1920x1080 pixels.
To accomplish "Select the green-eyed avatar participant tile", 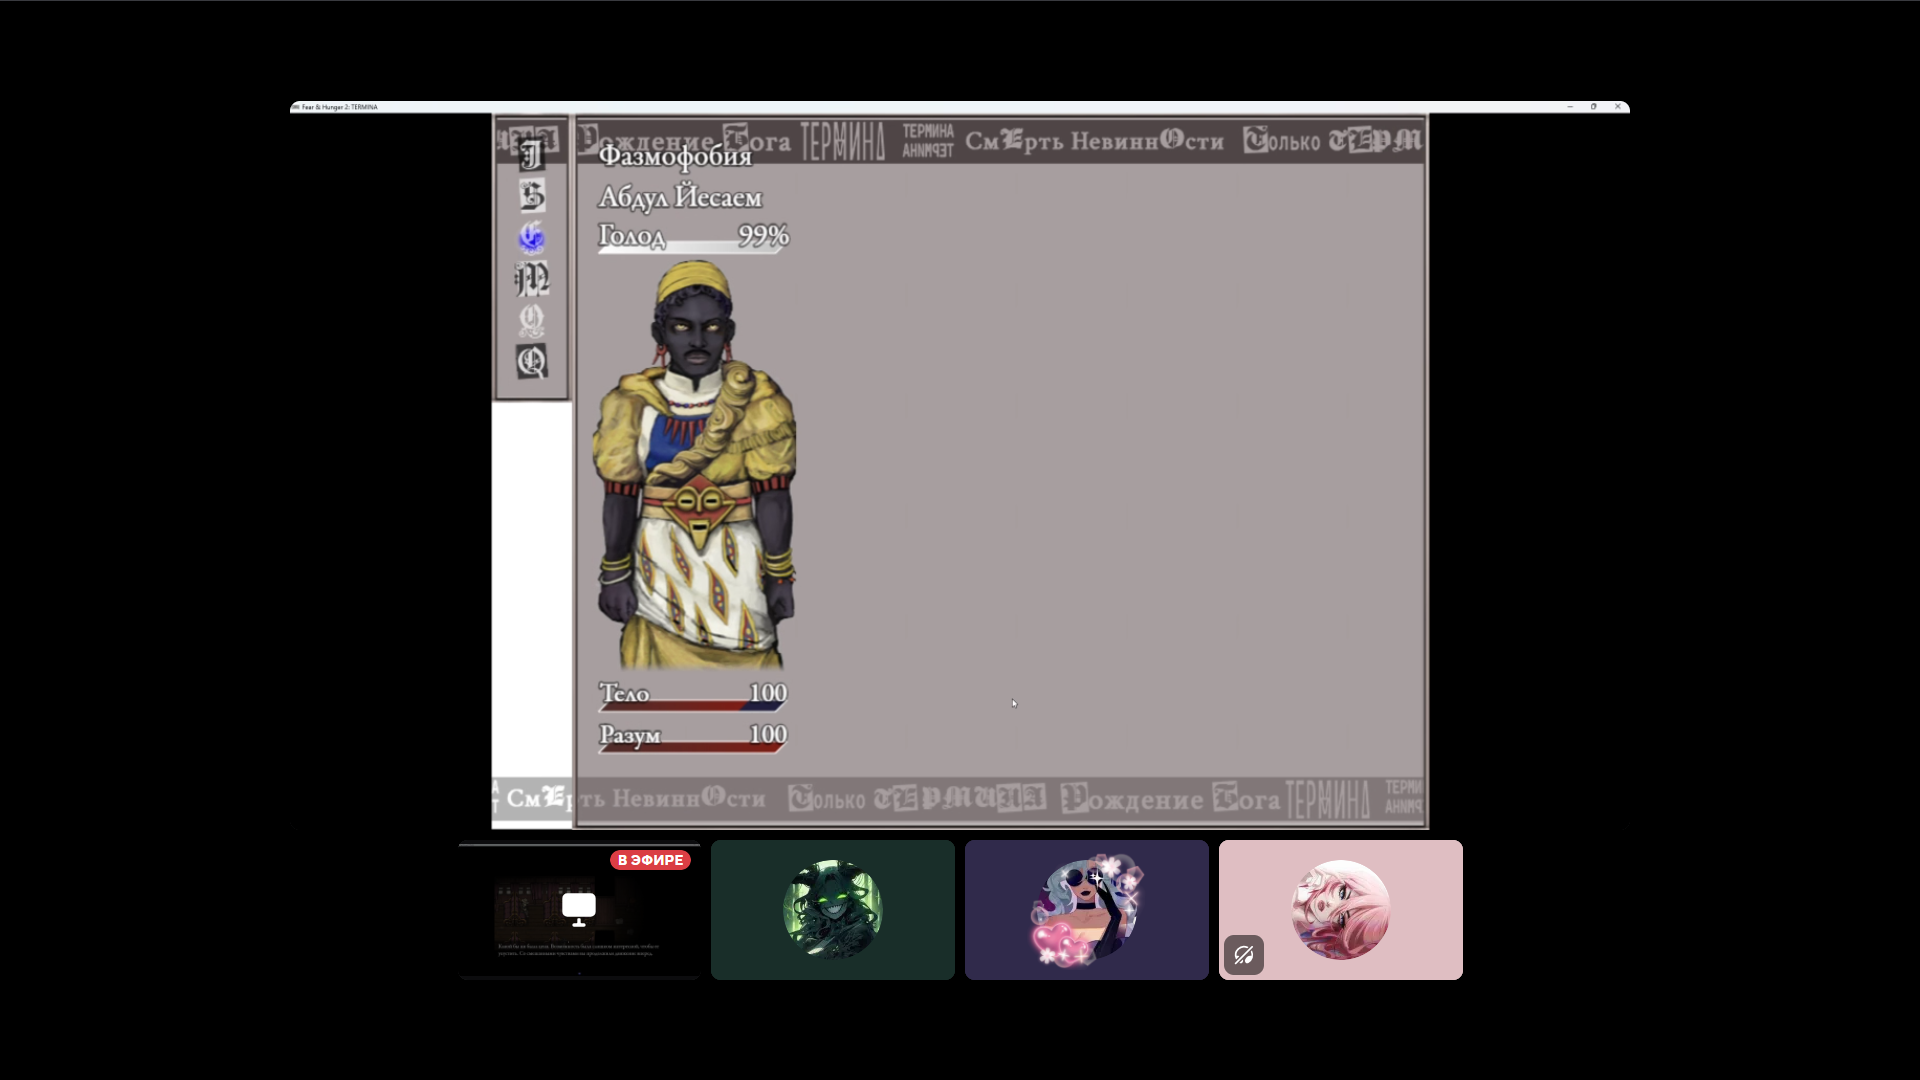I will [833, 910].
